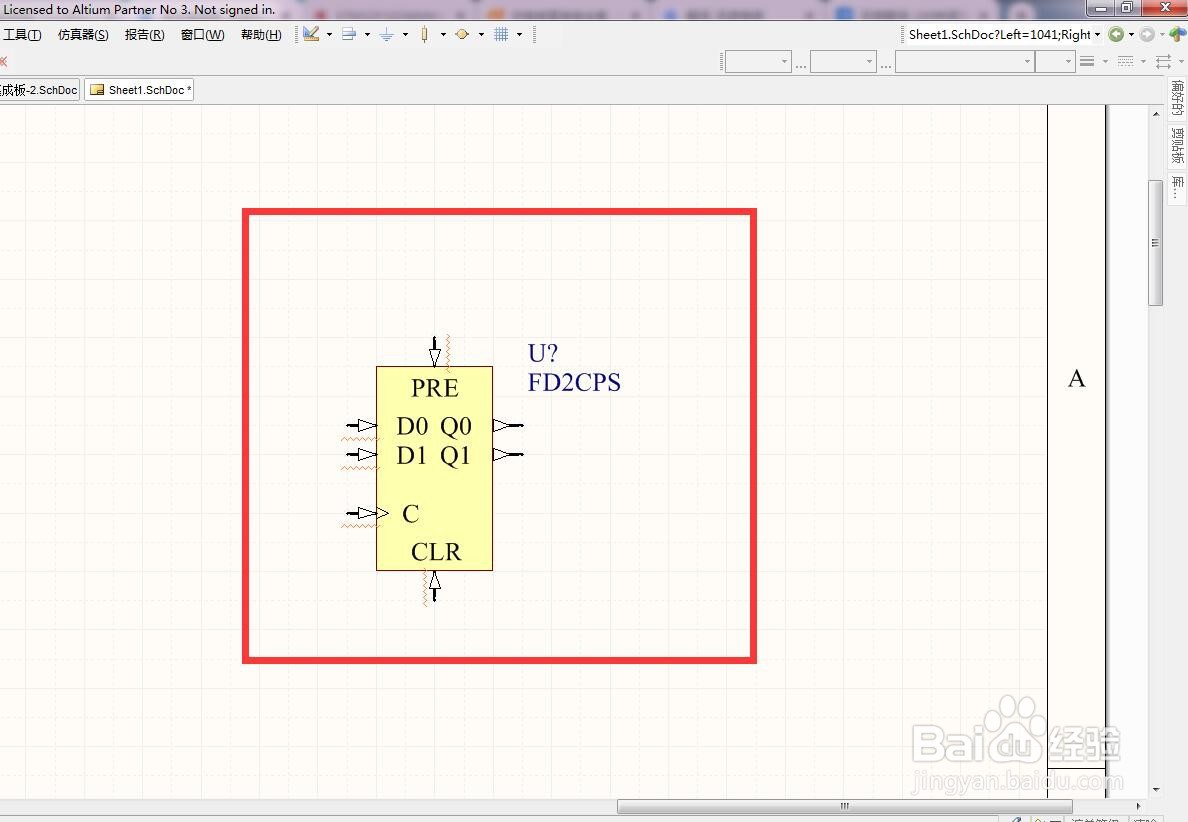
Task: Click the CLR pin label
Action: tap(436, 552)
